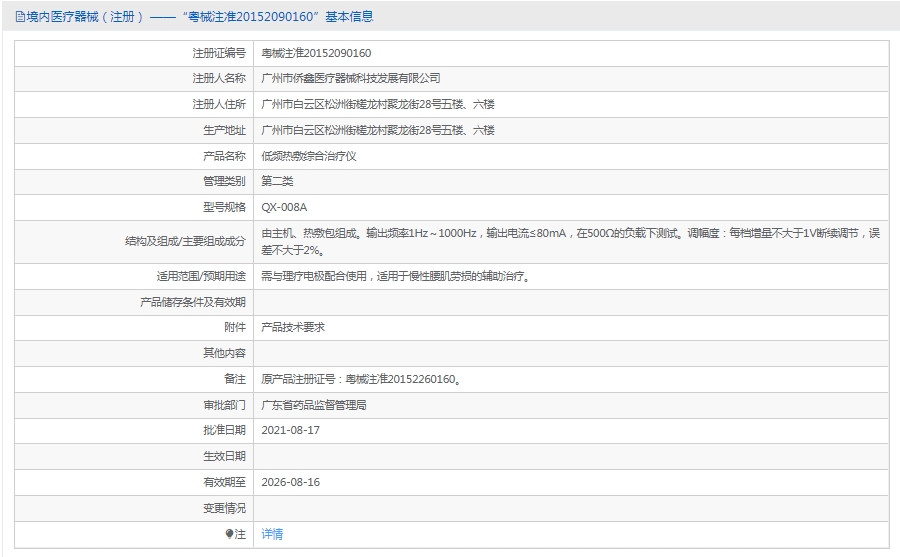The height and width of the screenshot is (557, 900).
Task: Click the 其他内容 row label
Action: point(224,353)
